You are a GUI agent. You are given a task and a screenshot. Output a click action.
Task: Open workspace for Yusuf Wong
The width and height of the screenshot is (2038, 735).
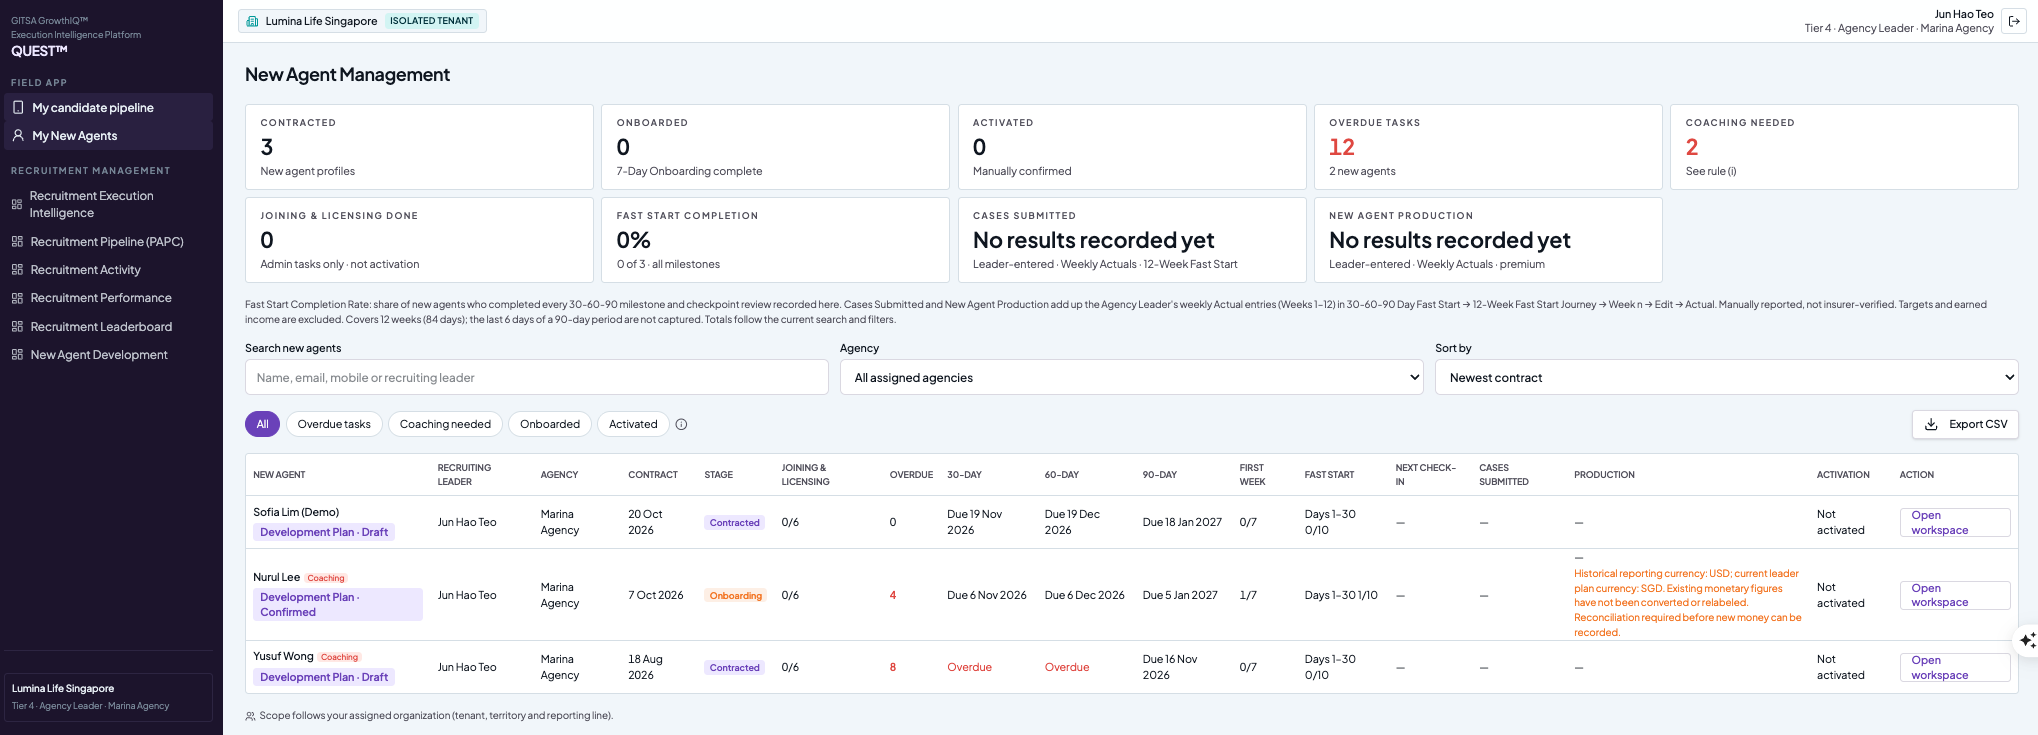pos(1954,667)
